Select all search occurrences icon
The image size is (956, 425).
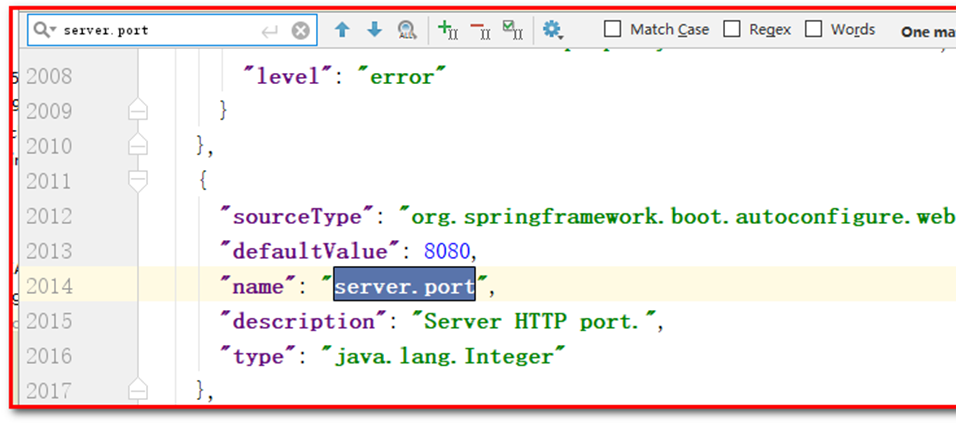click(x=512, y=30)
